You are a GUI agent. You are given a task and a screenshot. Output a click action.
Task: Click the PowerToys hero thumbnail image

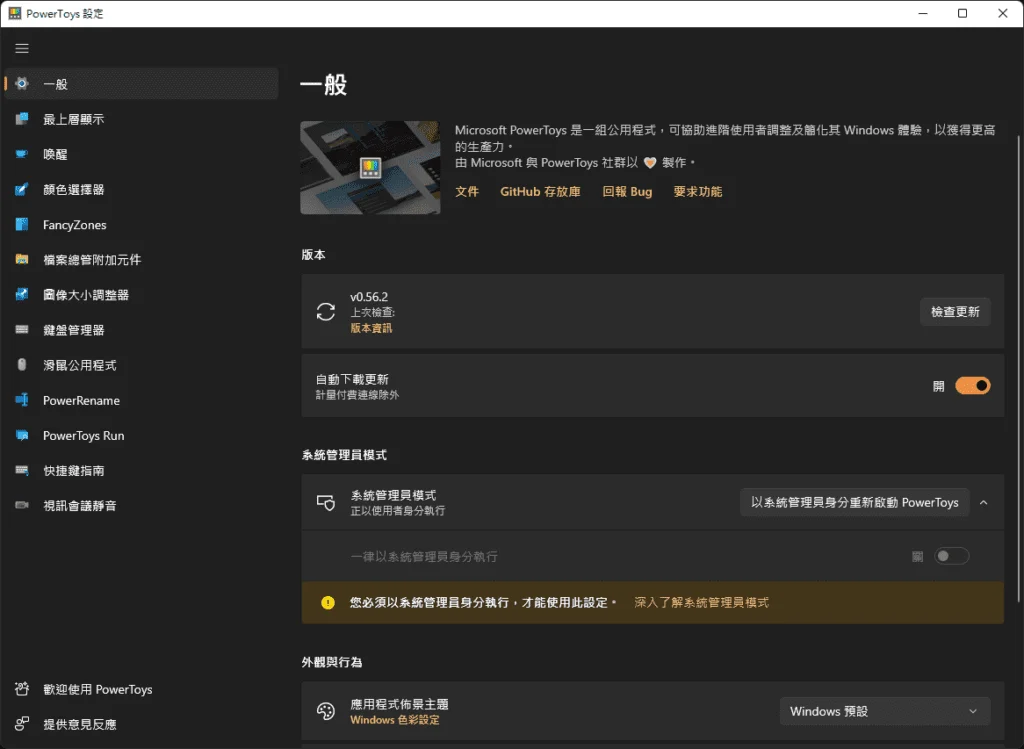coord(370,167)
